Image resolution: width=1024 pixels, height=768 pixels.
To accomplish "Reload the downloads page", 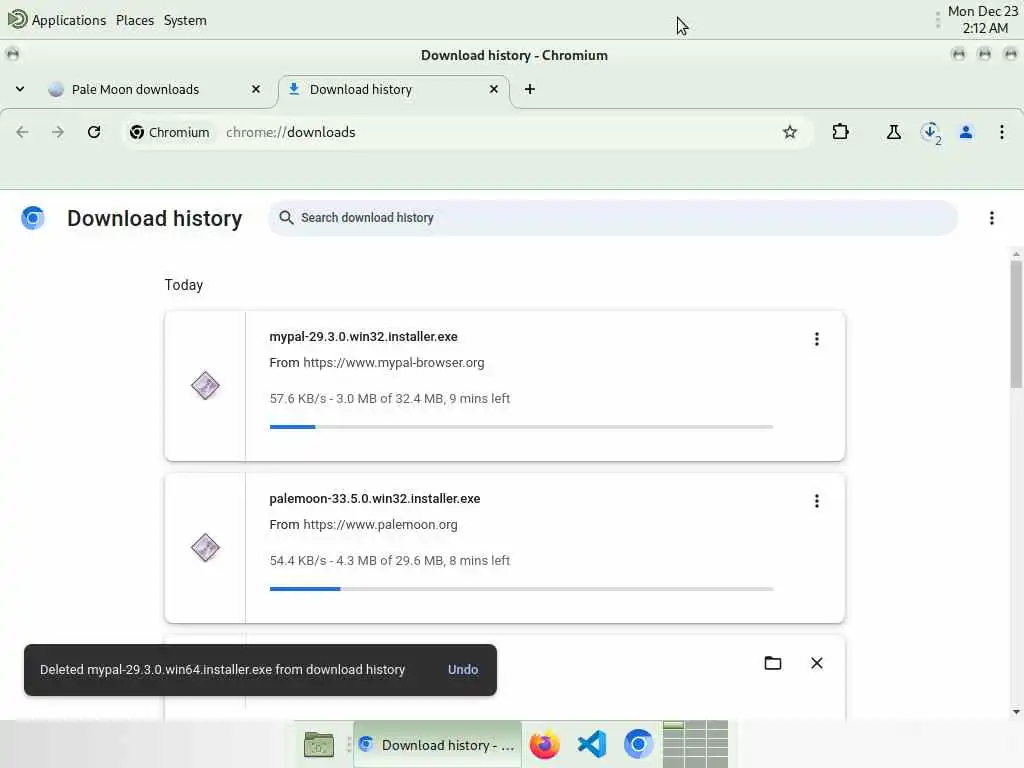I will pyautogui.click(x=94, y=133).
